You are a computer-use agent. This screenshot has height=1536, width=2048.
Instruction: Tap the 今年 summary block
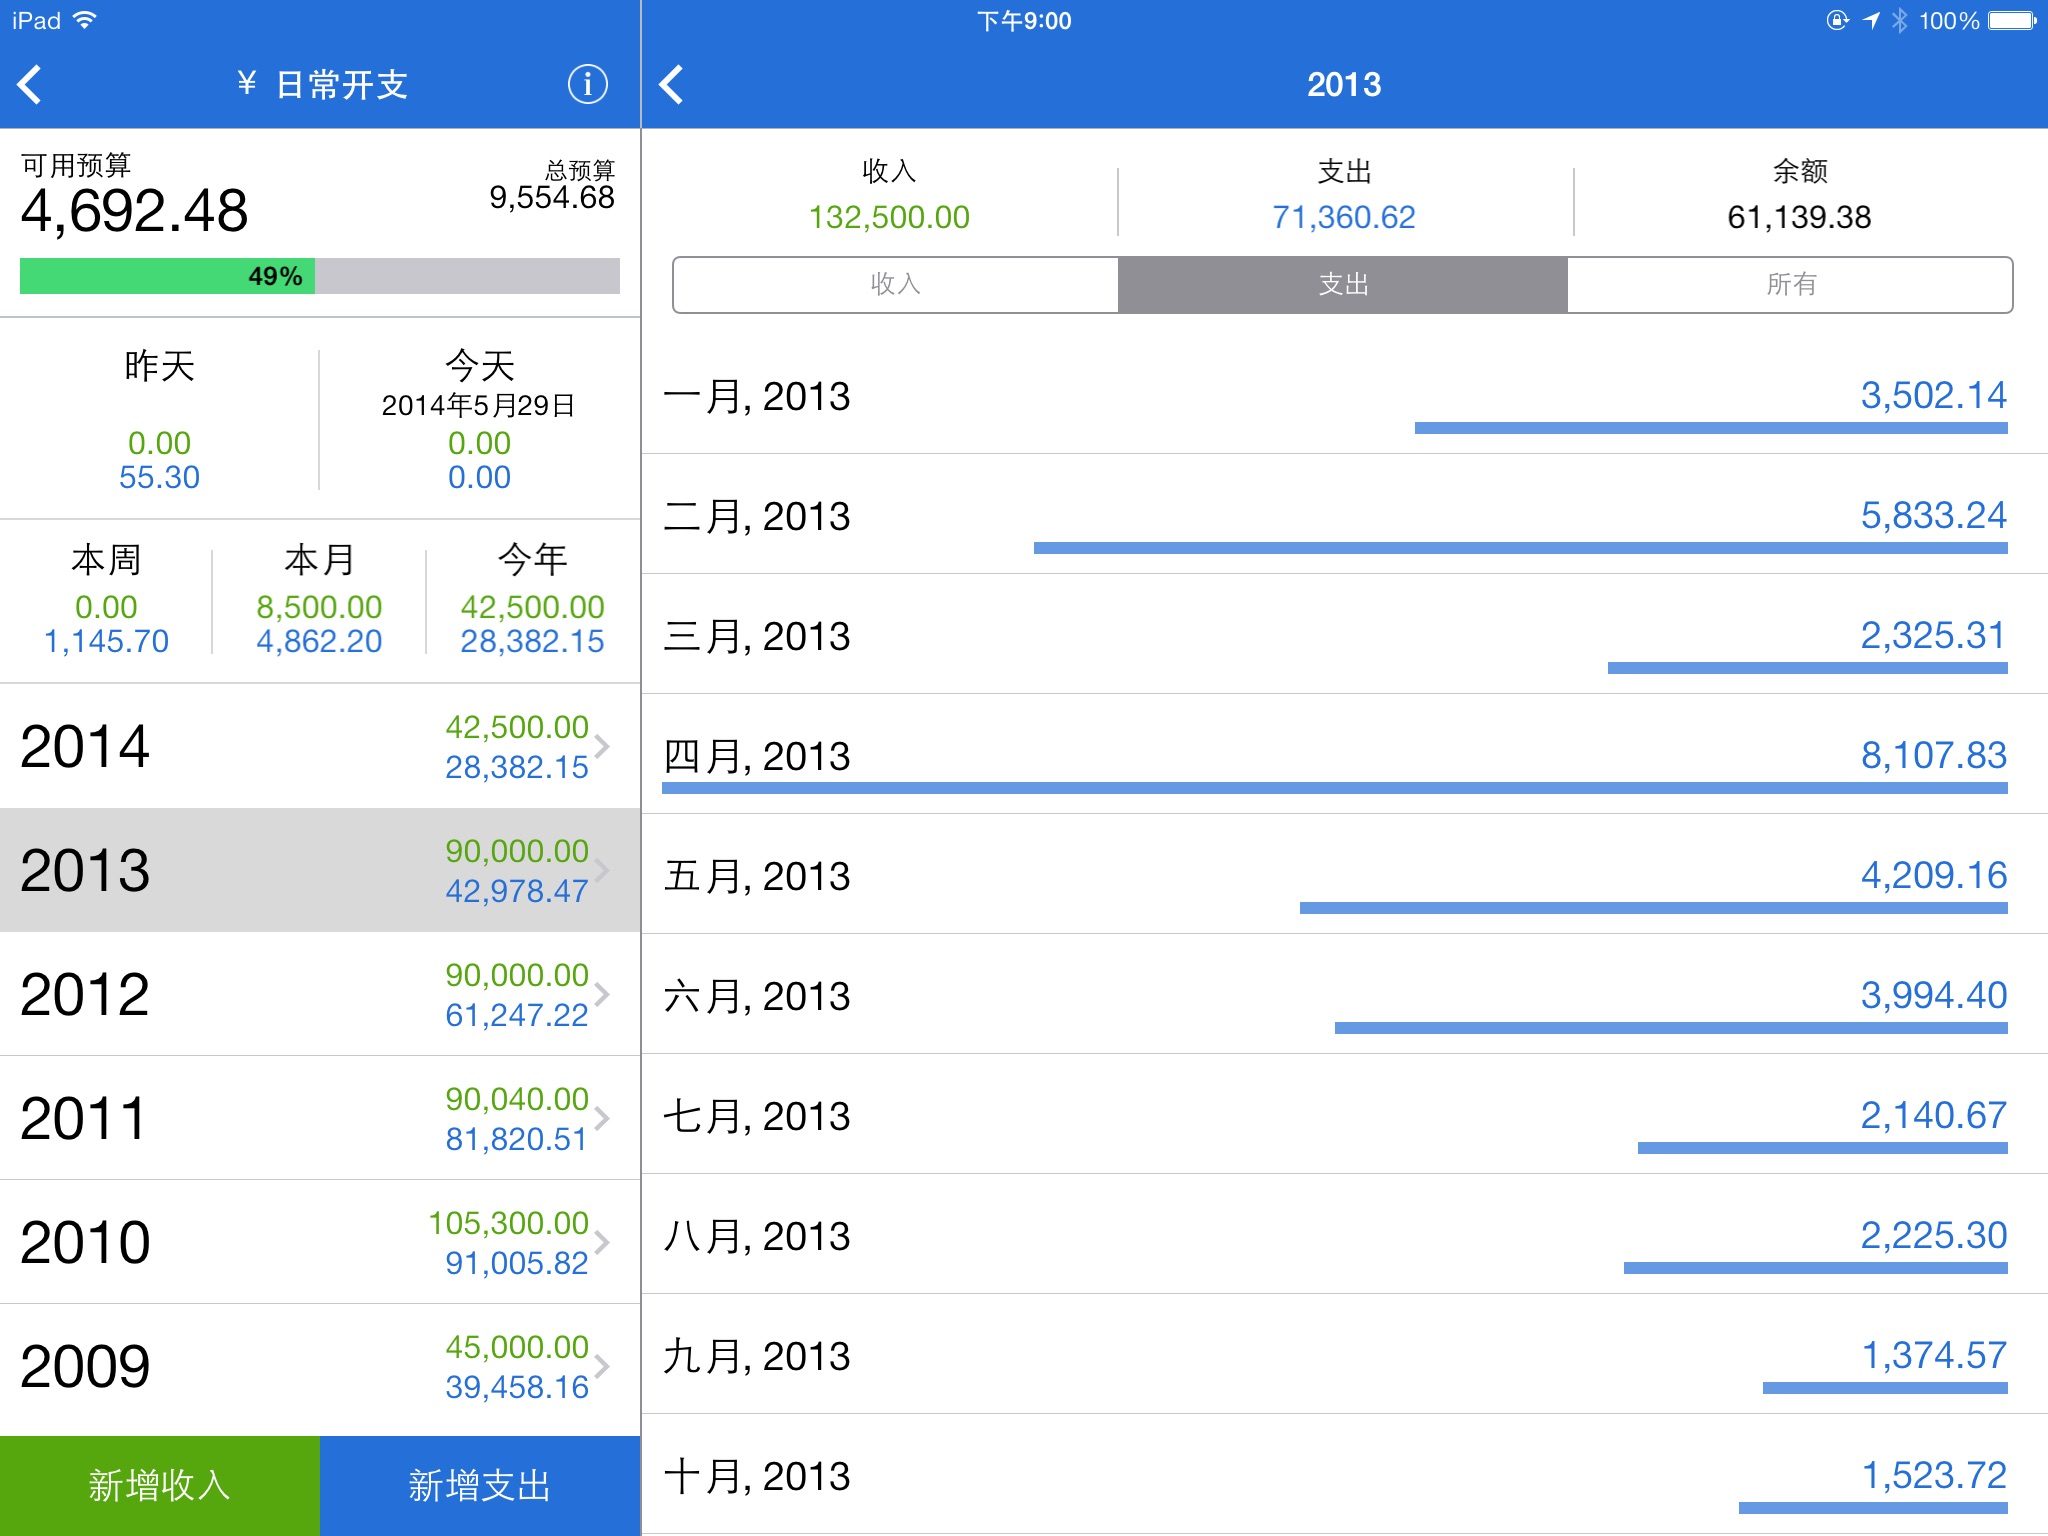533,600
